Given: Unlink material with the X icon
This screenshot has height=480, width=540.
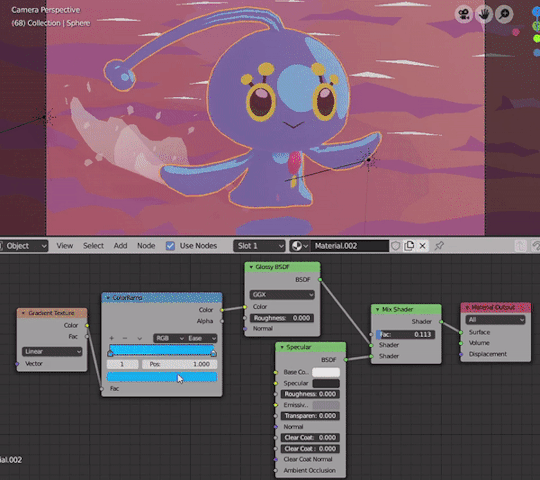Looking at the screenshot, I should 423,246.
